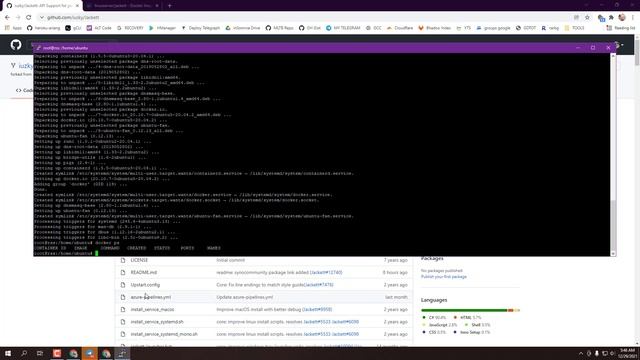The width and height of the screenshot is (640, 360).
Task: Click the taskbar clock showing time
Action: 627,353
